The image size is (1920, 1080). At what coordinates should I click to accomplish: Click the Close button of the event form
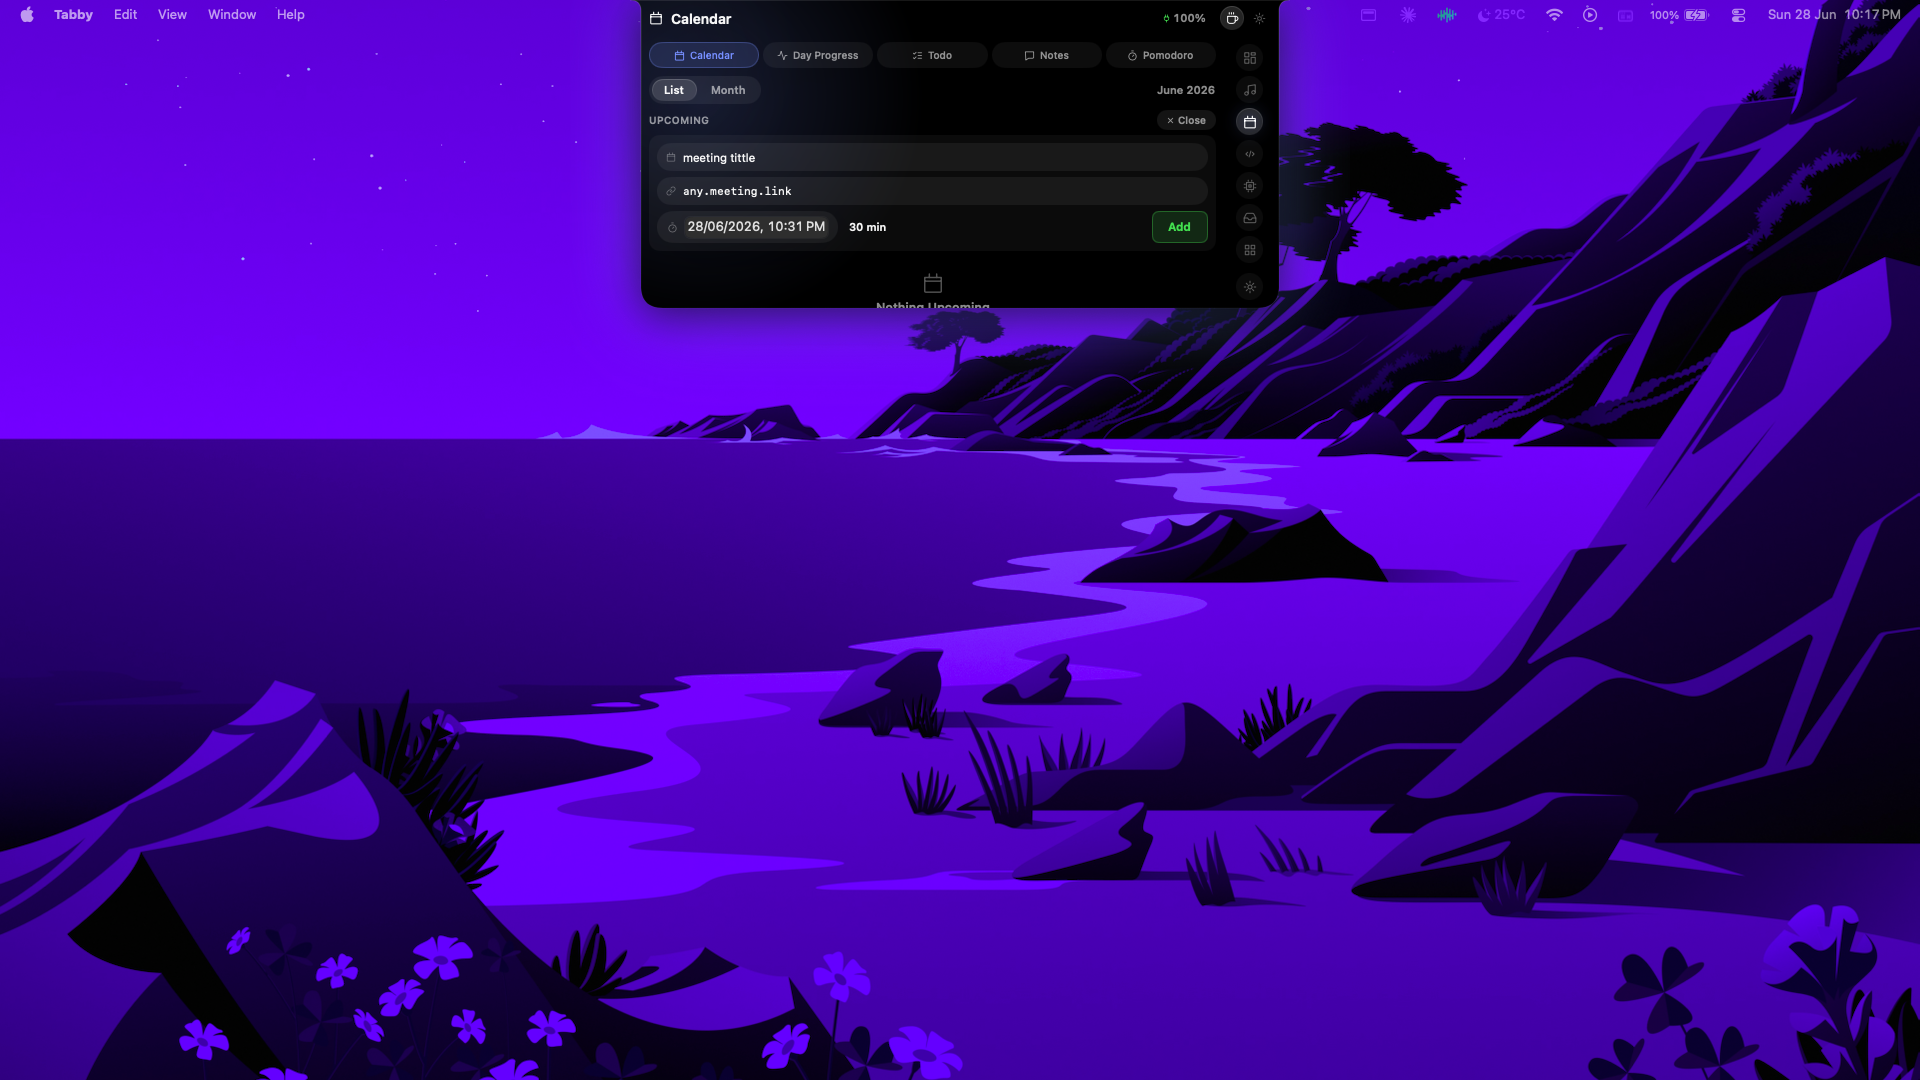pos(1186,120)
